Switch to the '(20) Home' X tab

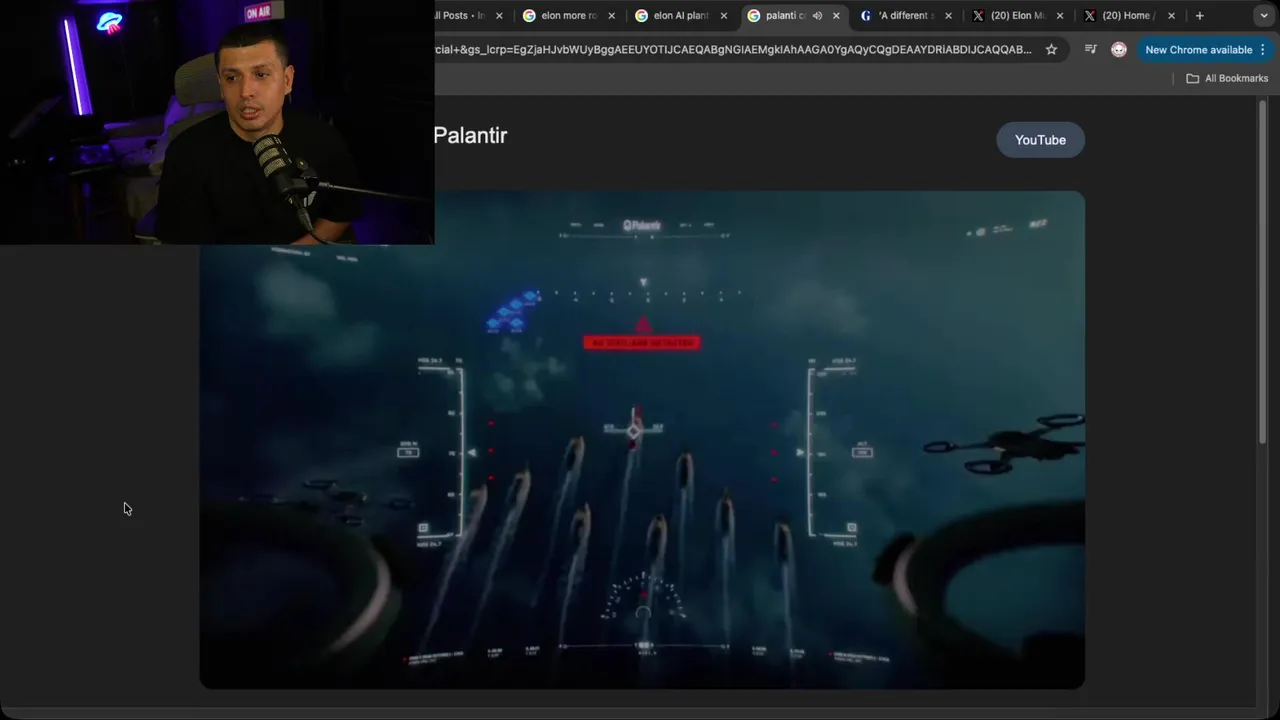pos(1128,16)
